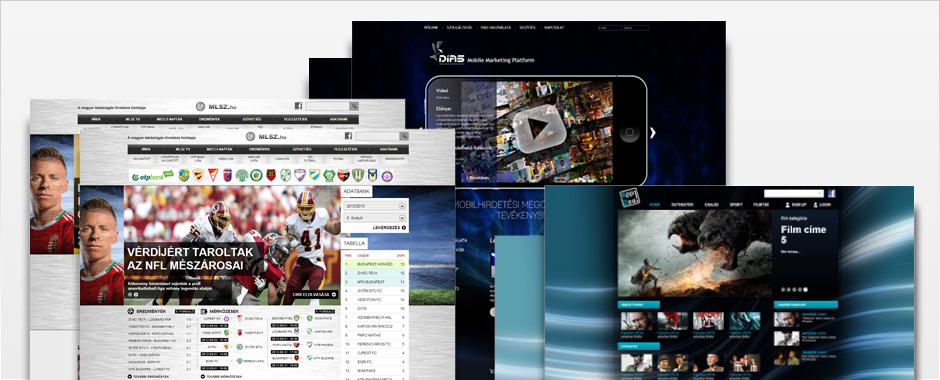The height and width of the screenshot is (380, 940).
Task: Focus the e-mail login field on DIAS
Action: point(610,28)
